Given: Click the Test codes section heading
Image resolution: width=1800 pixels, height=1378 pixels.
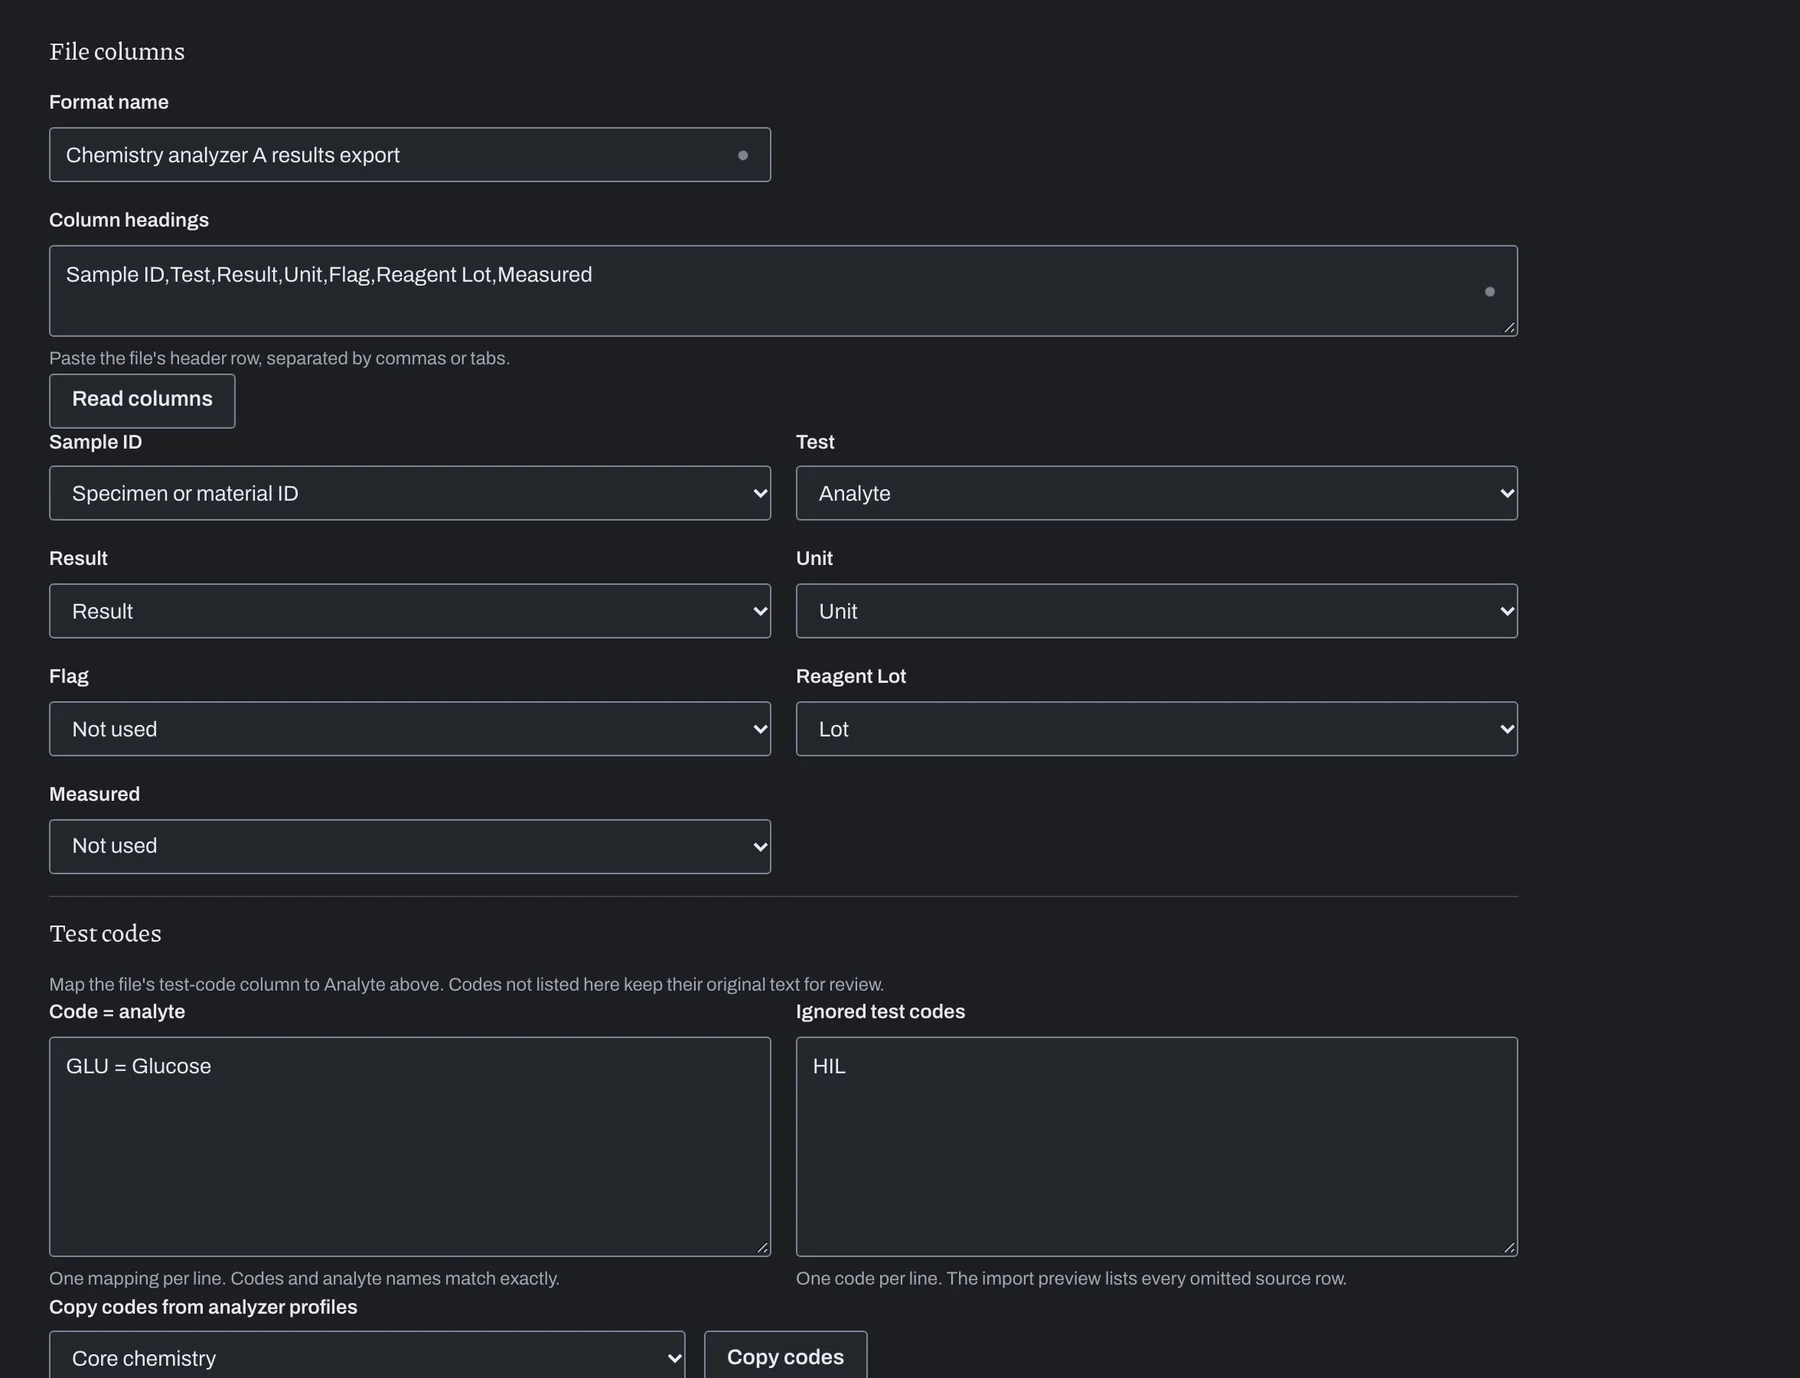Looking at the screenshot, I should click(x=105, y=934).
